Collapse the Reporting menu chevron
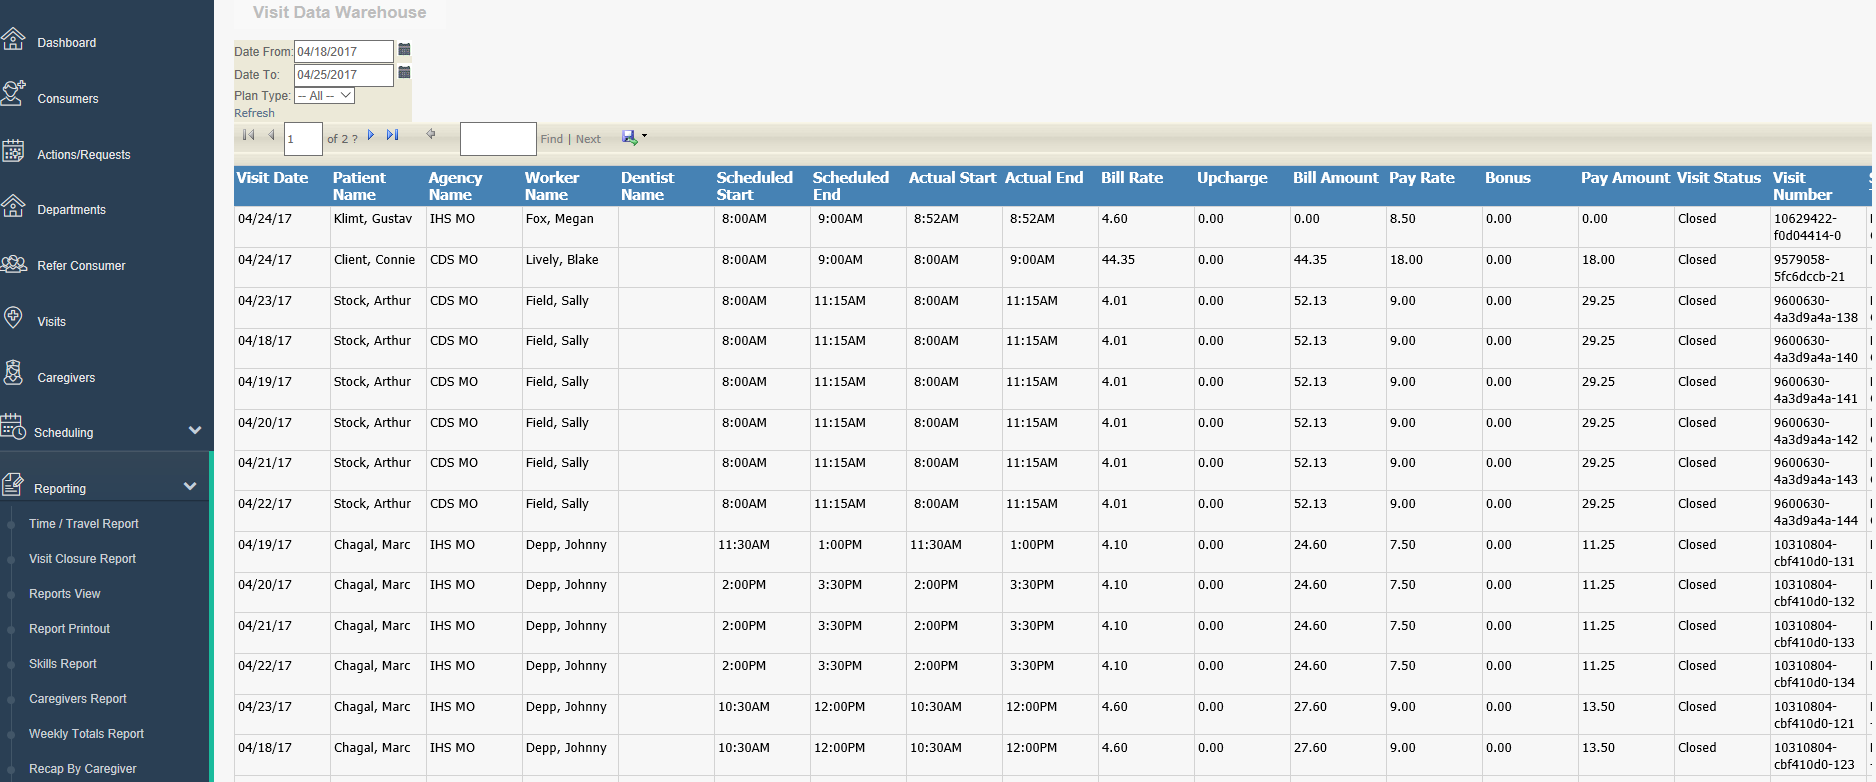This screenshot has height=782, width=1876. 190,486
